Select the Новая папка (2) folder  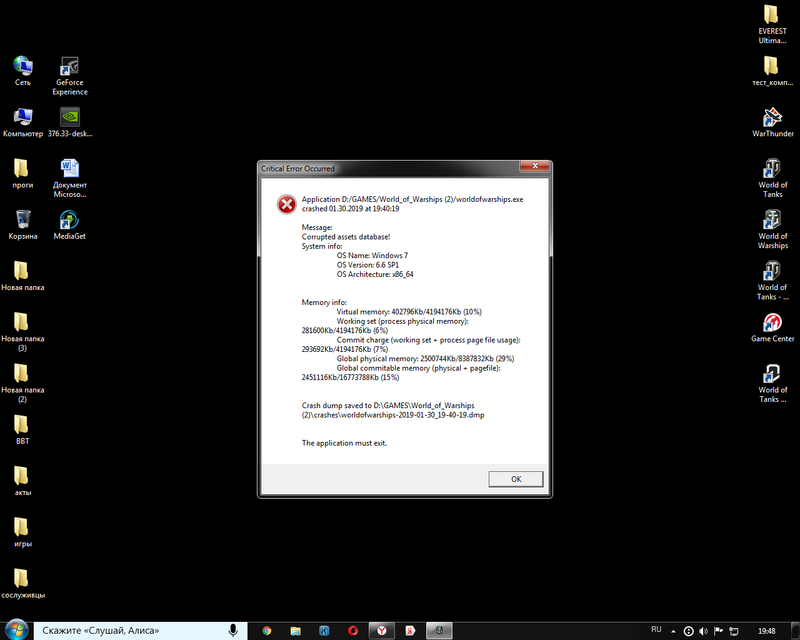22,383
